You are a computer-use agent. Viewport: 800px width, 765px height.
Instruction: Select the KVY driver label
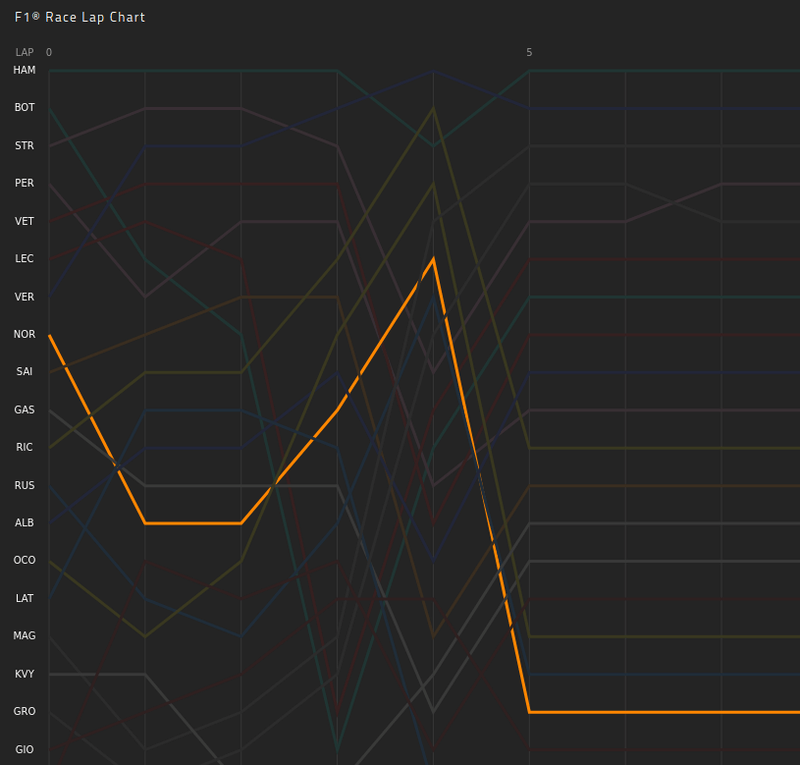pyautogui.click(x=24, y=674)
